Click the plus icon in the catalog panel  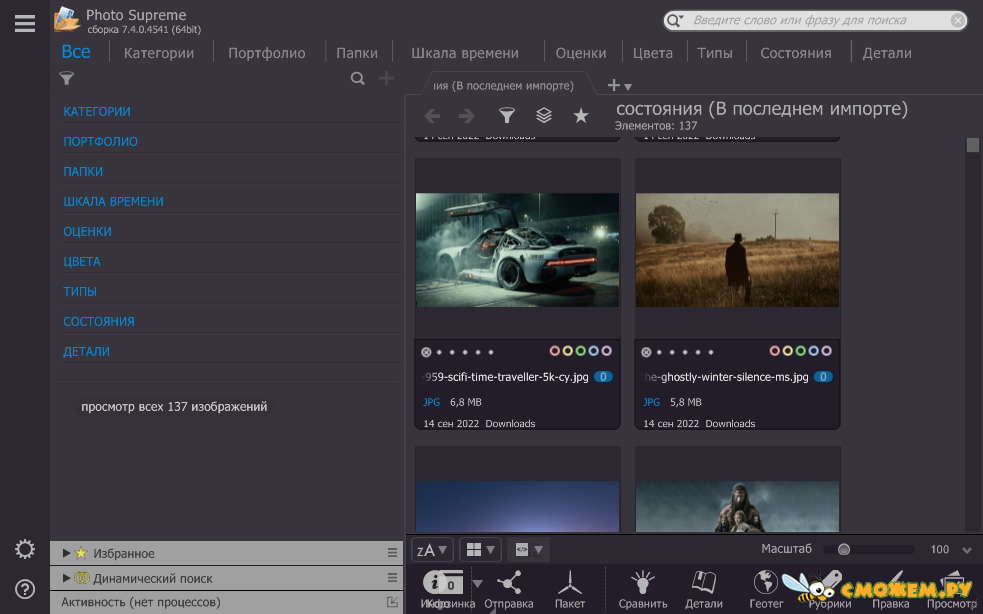[386, 78]
